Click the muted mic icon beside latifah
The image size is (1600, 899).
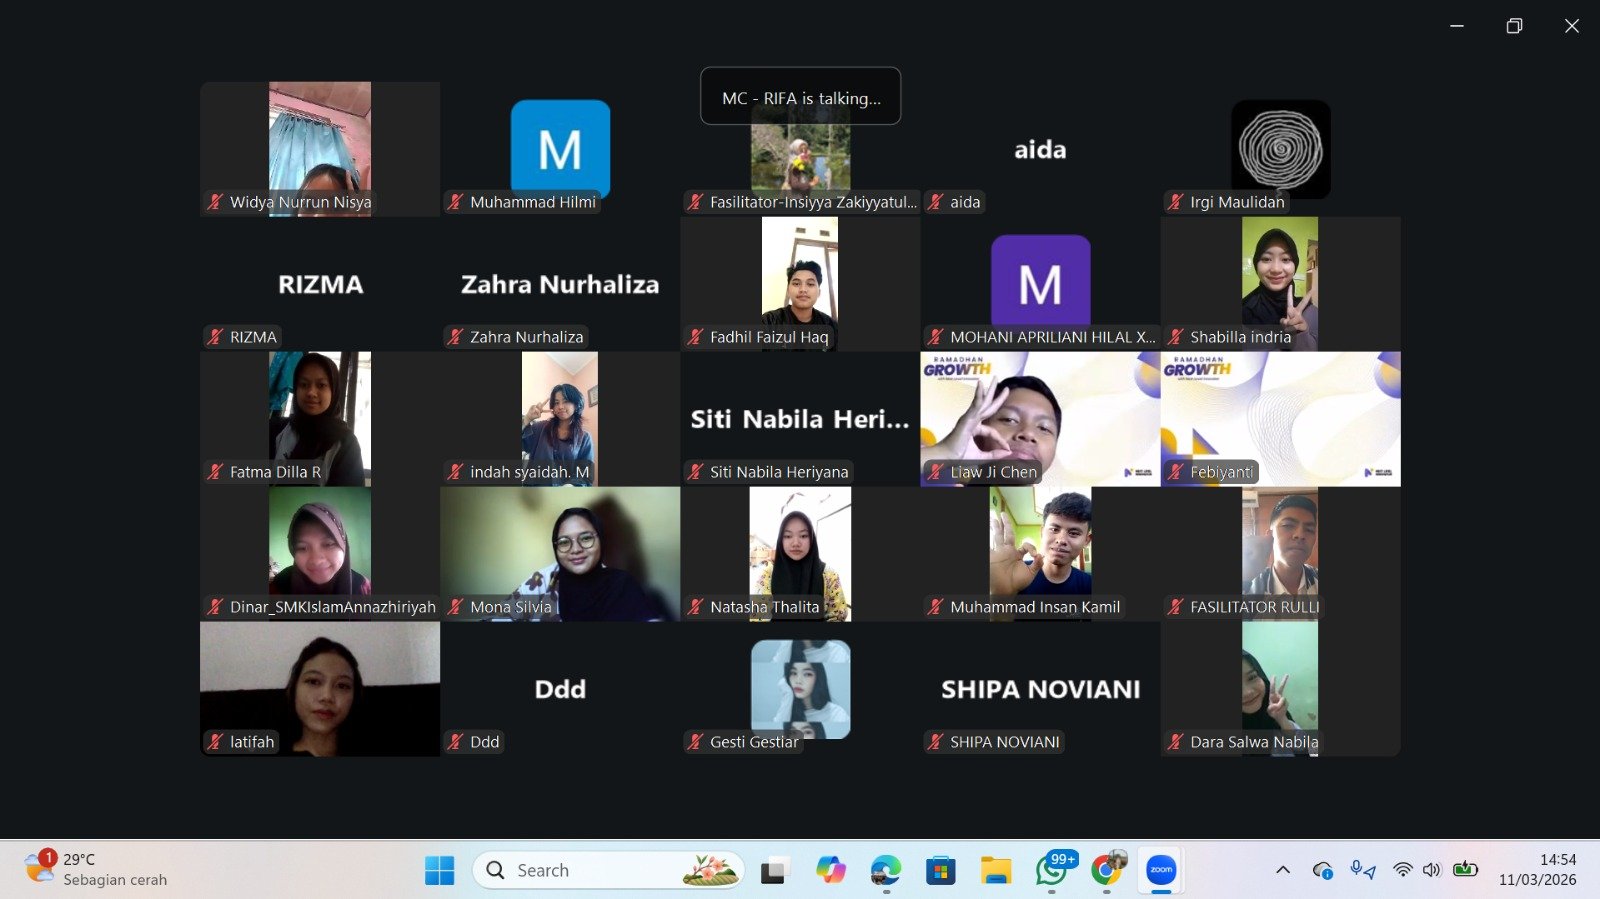tap(215, 742)
